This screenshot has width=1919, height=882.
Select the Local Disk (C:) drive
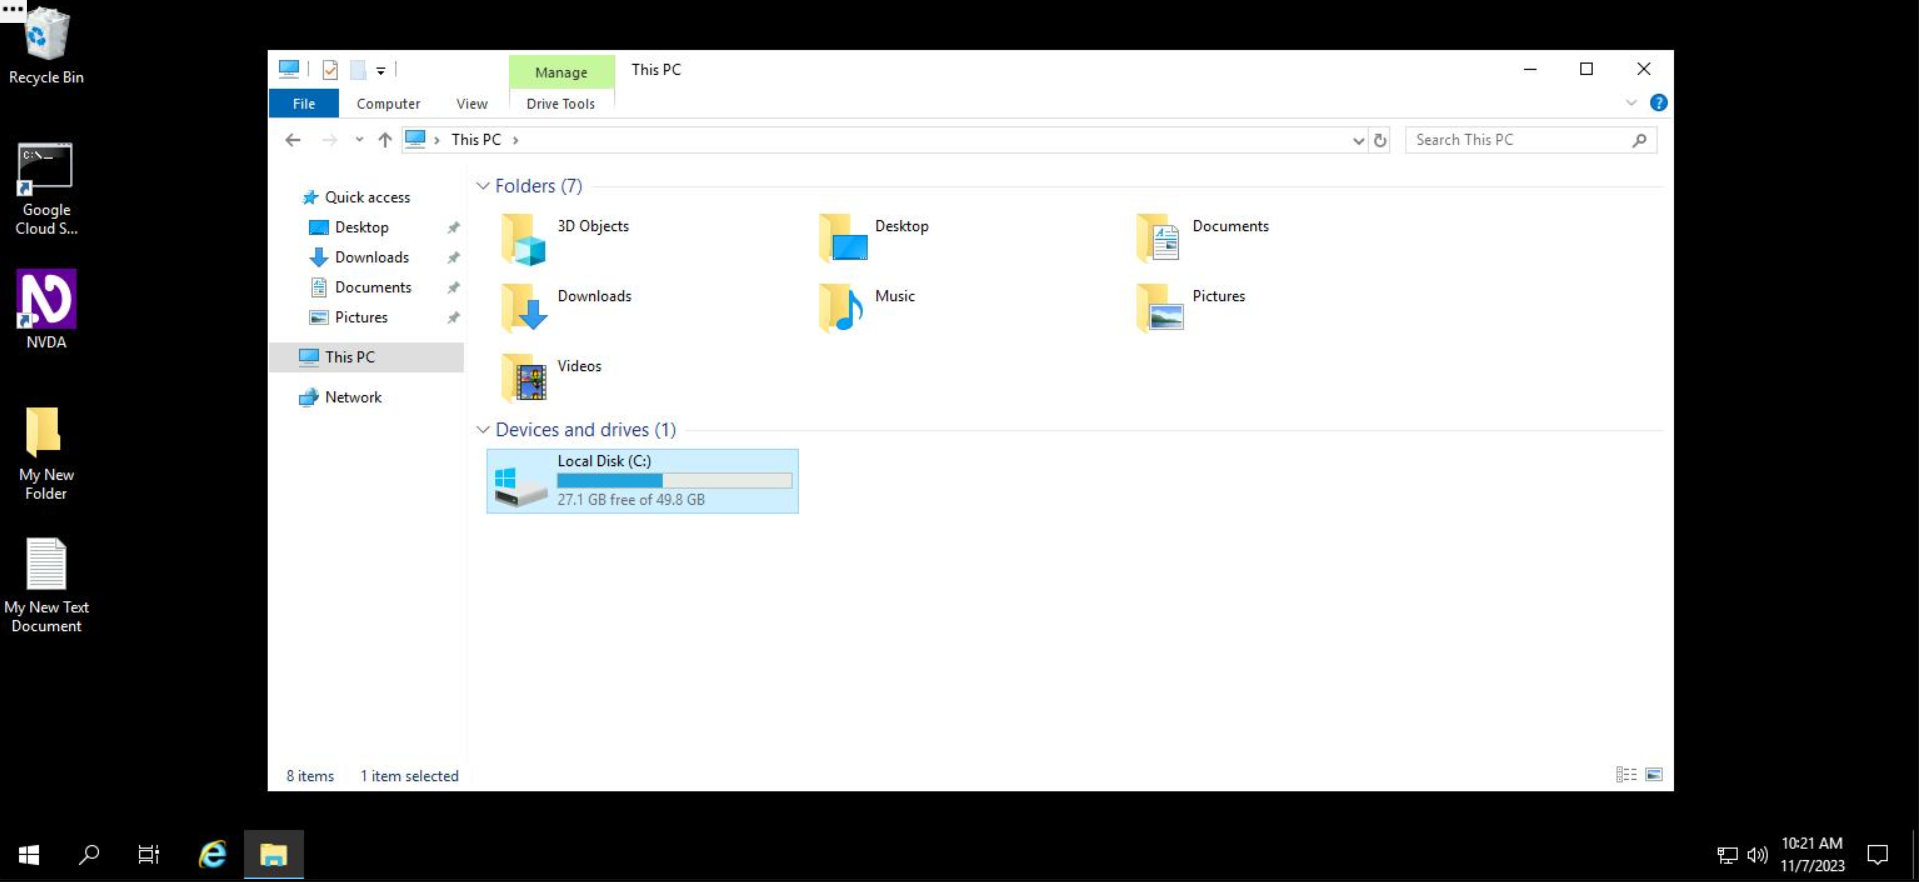[642, 481]
